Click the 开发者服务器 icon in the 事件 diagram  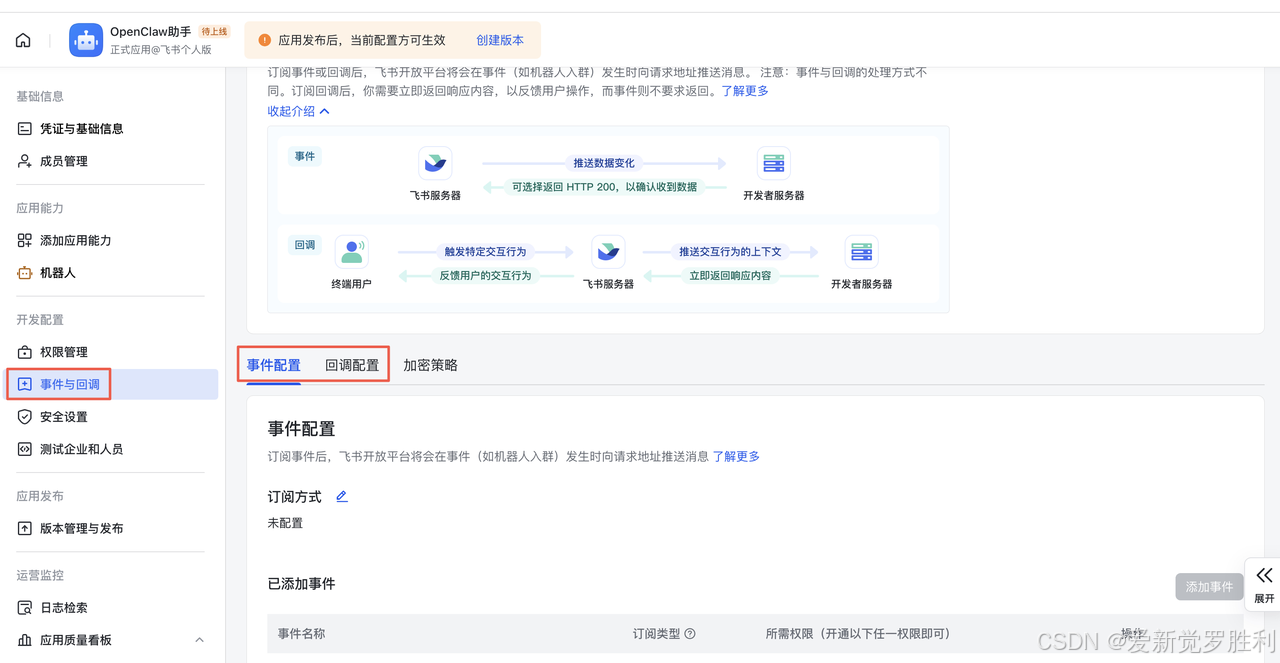(773, 163)
